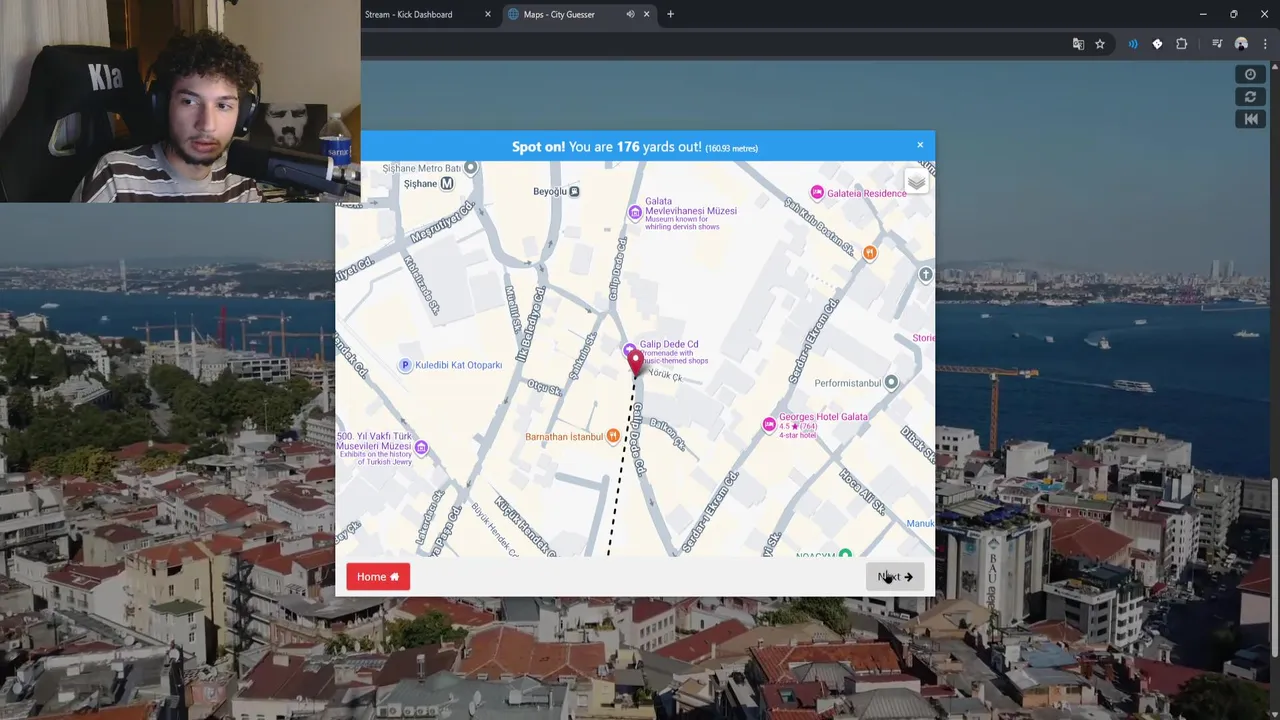The height and width of the screenshot is (720, 1280).
Task: Click the Performistanbul place marker
Action: (x=891, y=382)
